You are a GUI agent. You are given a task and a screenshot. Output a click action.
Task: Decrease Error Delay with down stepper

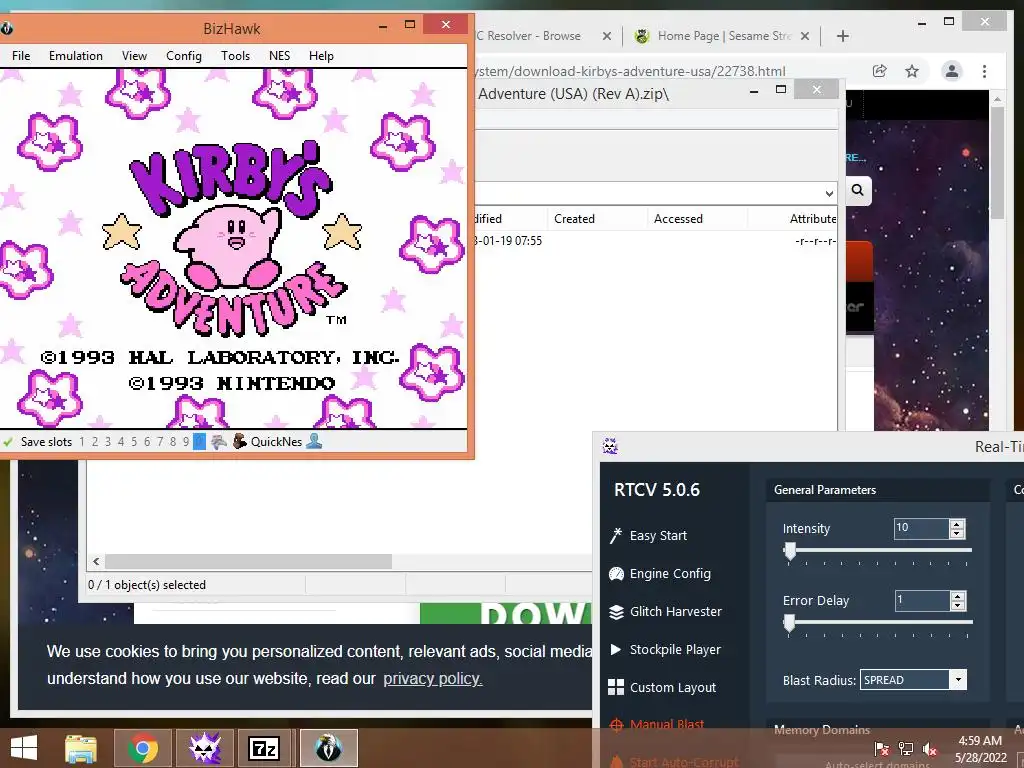tap(957, 605)
